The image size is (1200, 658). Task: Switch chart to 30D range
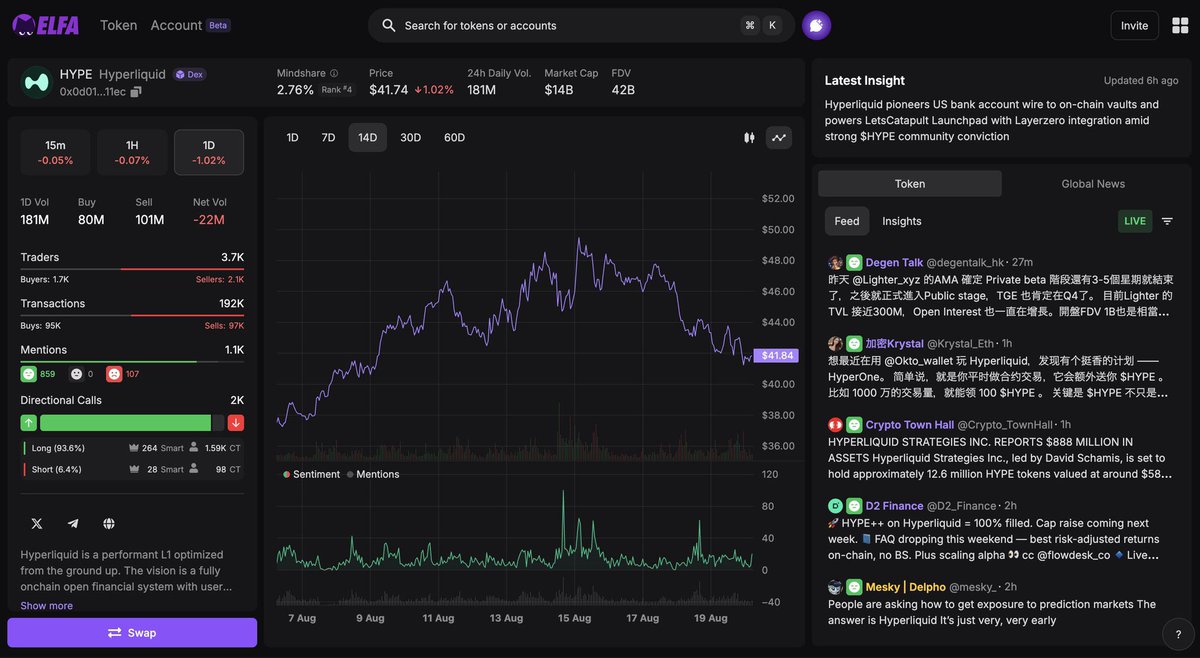pos(410,138)
